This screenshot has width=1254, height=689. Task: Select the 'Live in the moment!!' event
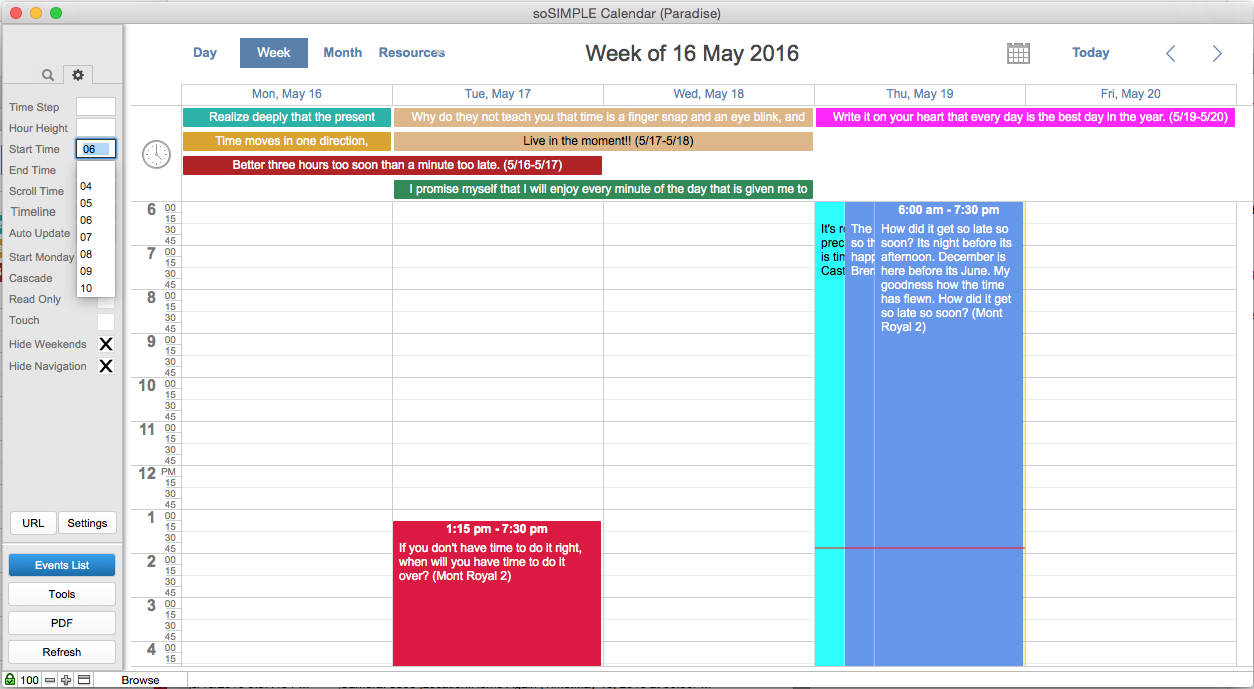[603, 141]
